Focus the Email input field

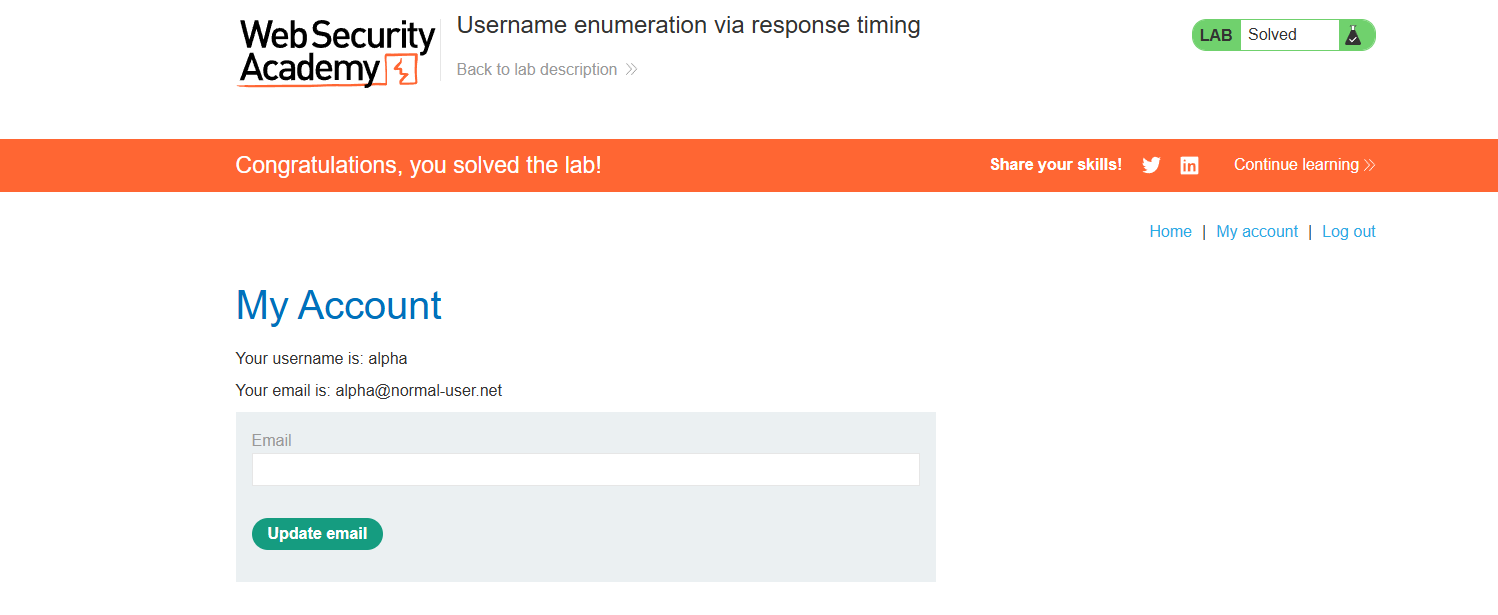pyautogui.click(x=585, y=470)
